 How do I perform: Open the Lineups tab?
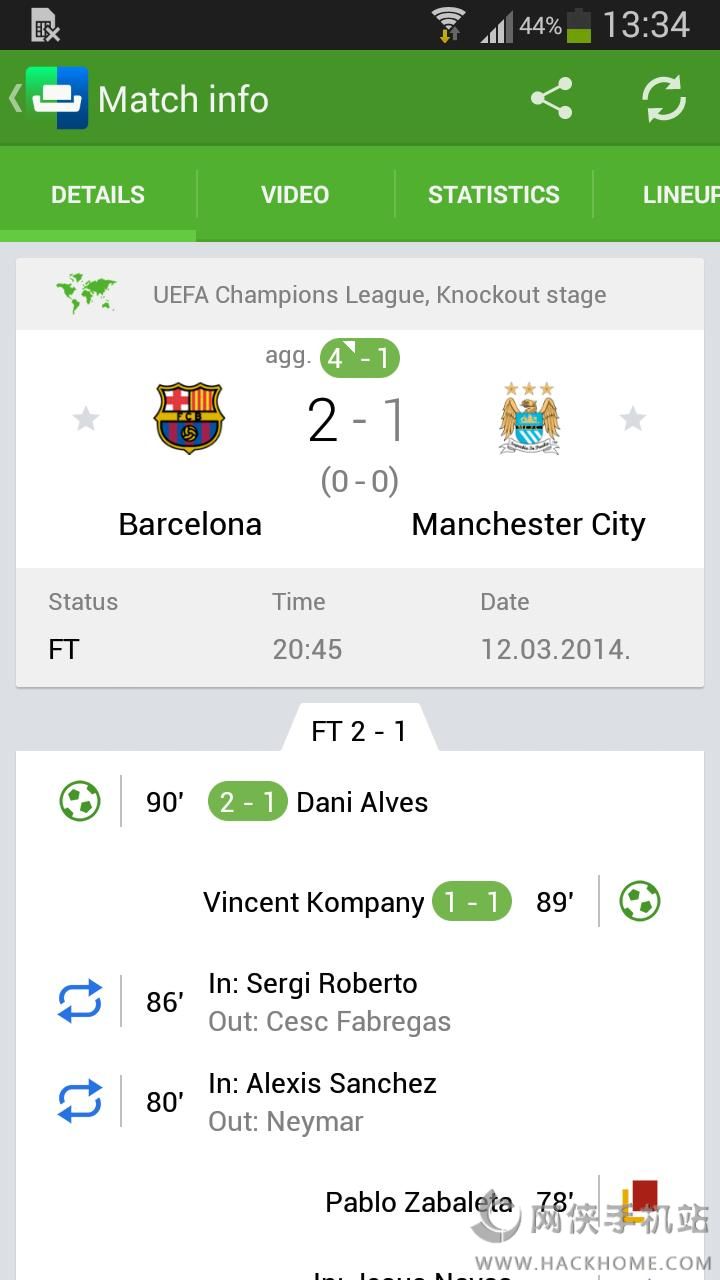680,194
